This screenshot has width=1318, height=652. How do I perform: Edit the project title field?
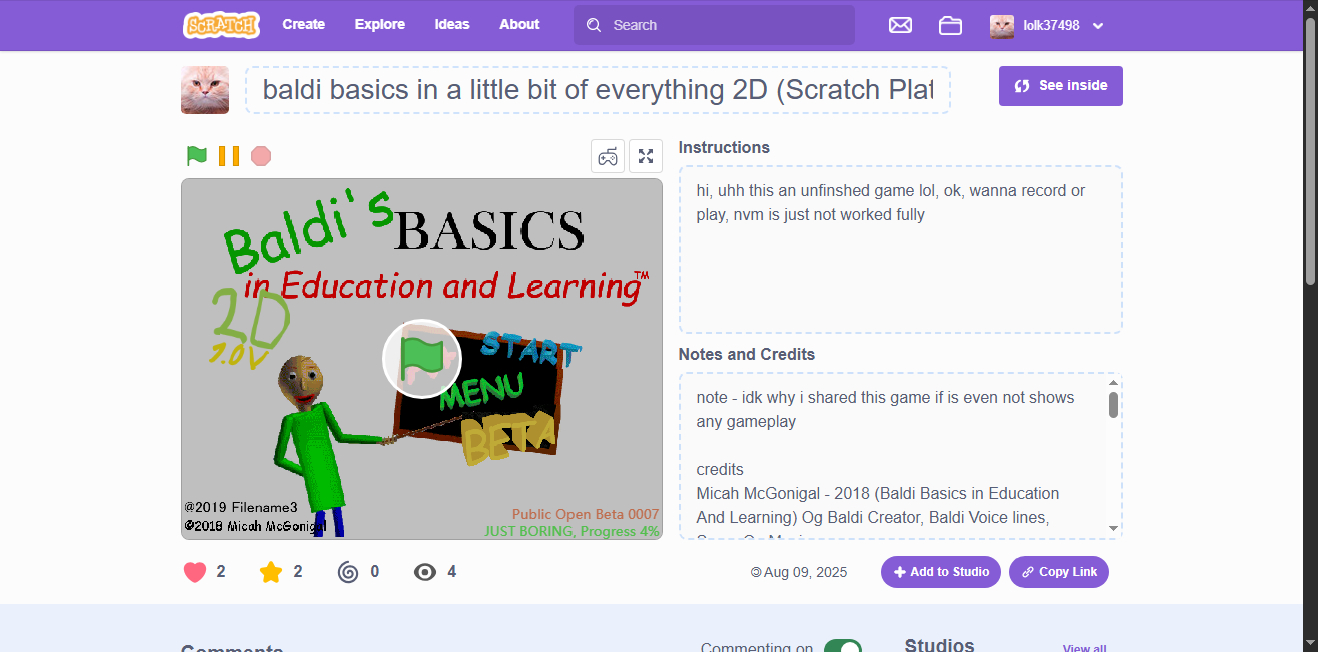pyautogui.click(x=598, y=90)
